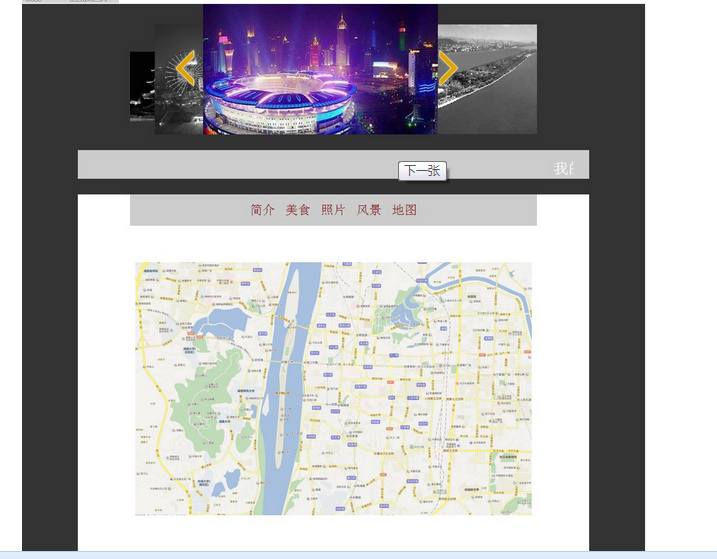
Task: Switch to the 风景 page
Action: click(369, 210)
